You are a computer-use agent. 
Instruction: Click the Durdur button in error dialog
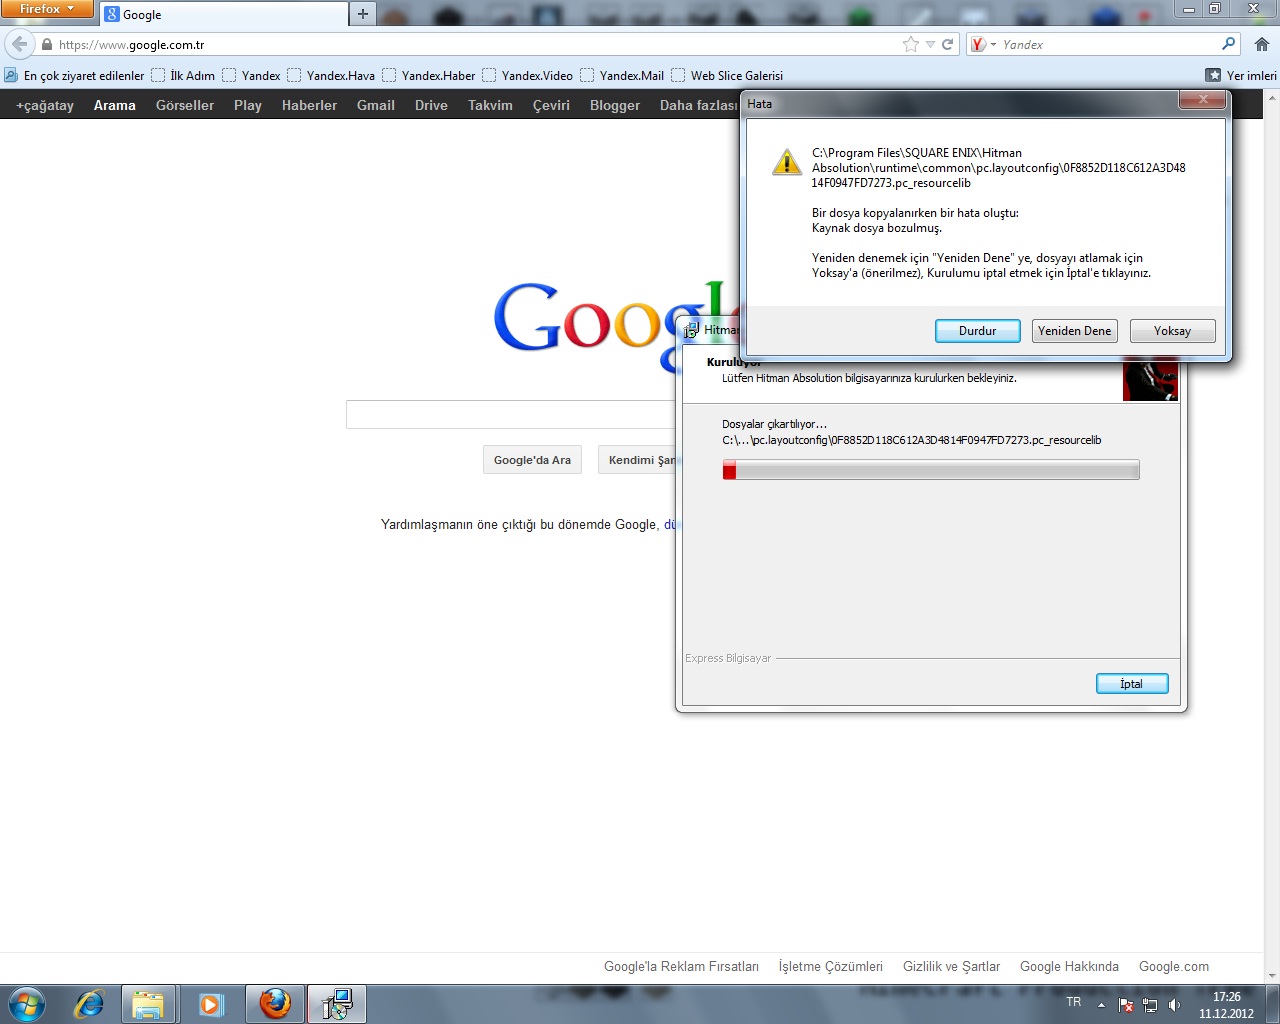pyautogui.click(x=977, y=331)
